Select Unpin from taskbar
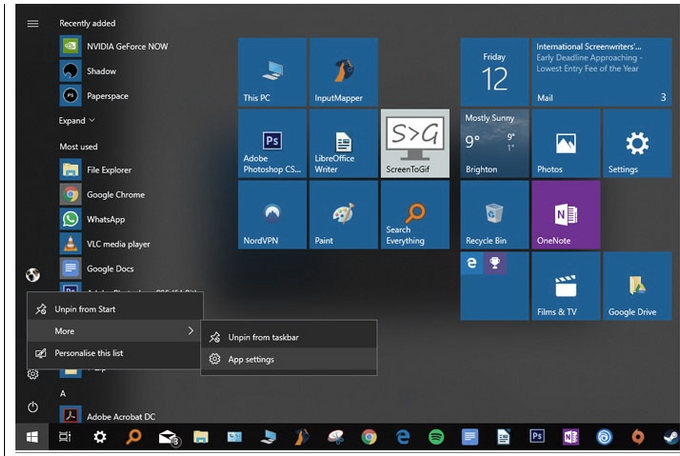 coord(289,337)
